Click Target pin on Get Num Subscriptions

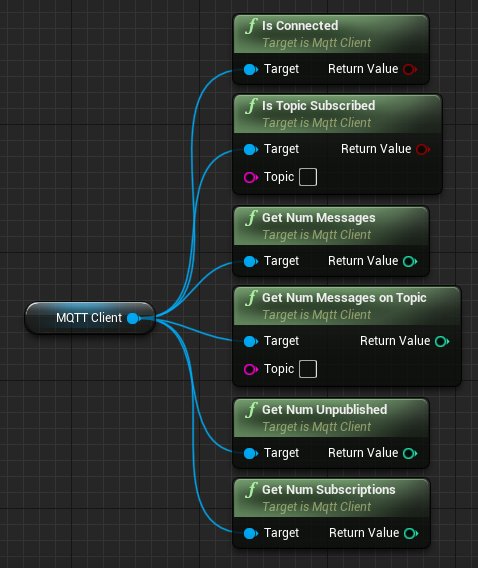coord(251,533)
